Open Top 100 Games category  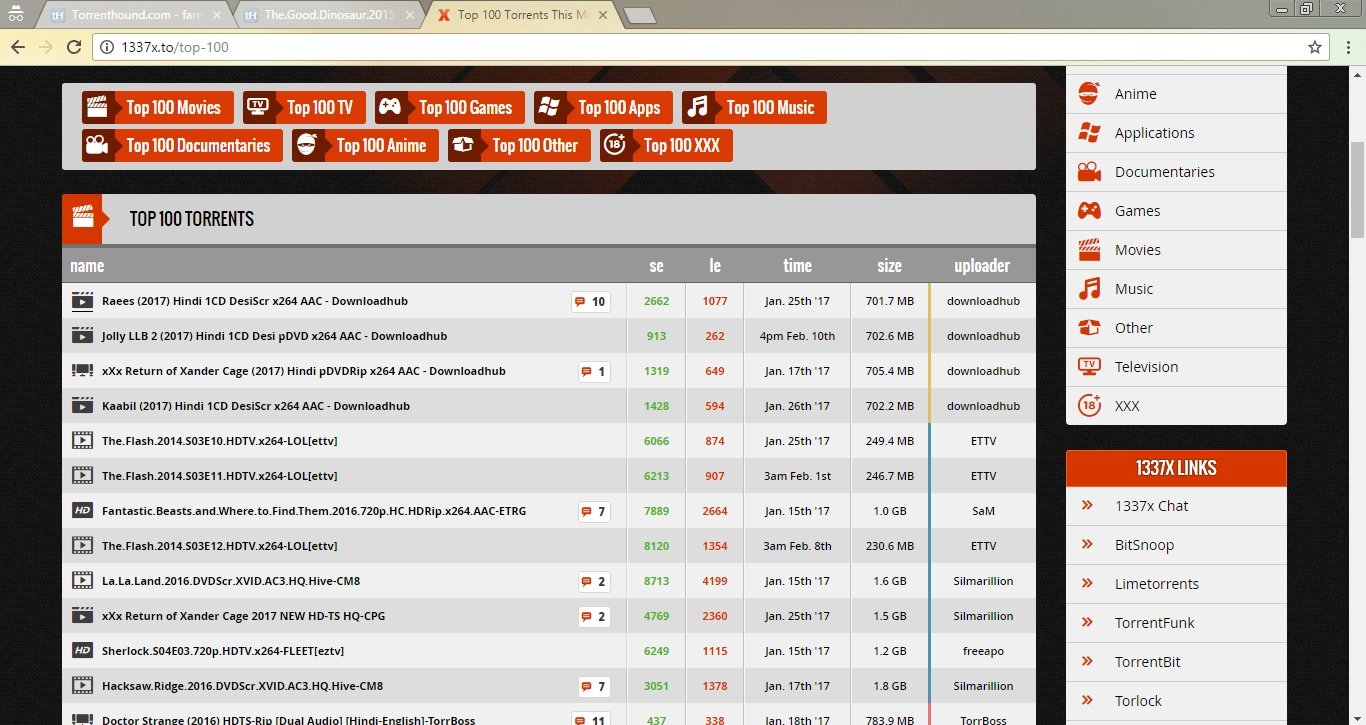point(450,108)
